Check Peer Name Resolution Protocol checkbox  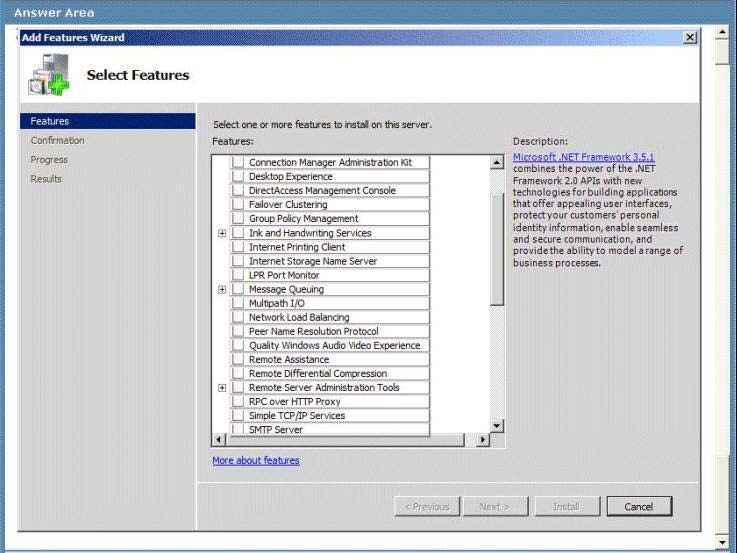click(238, 331)
